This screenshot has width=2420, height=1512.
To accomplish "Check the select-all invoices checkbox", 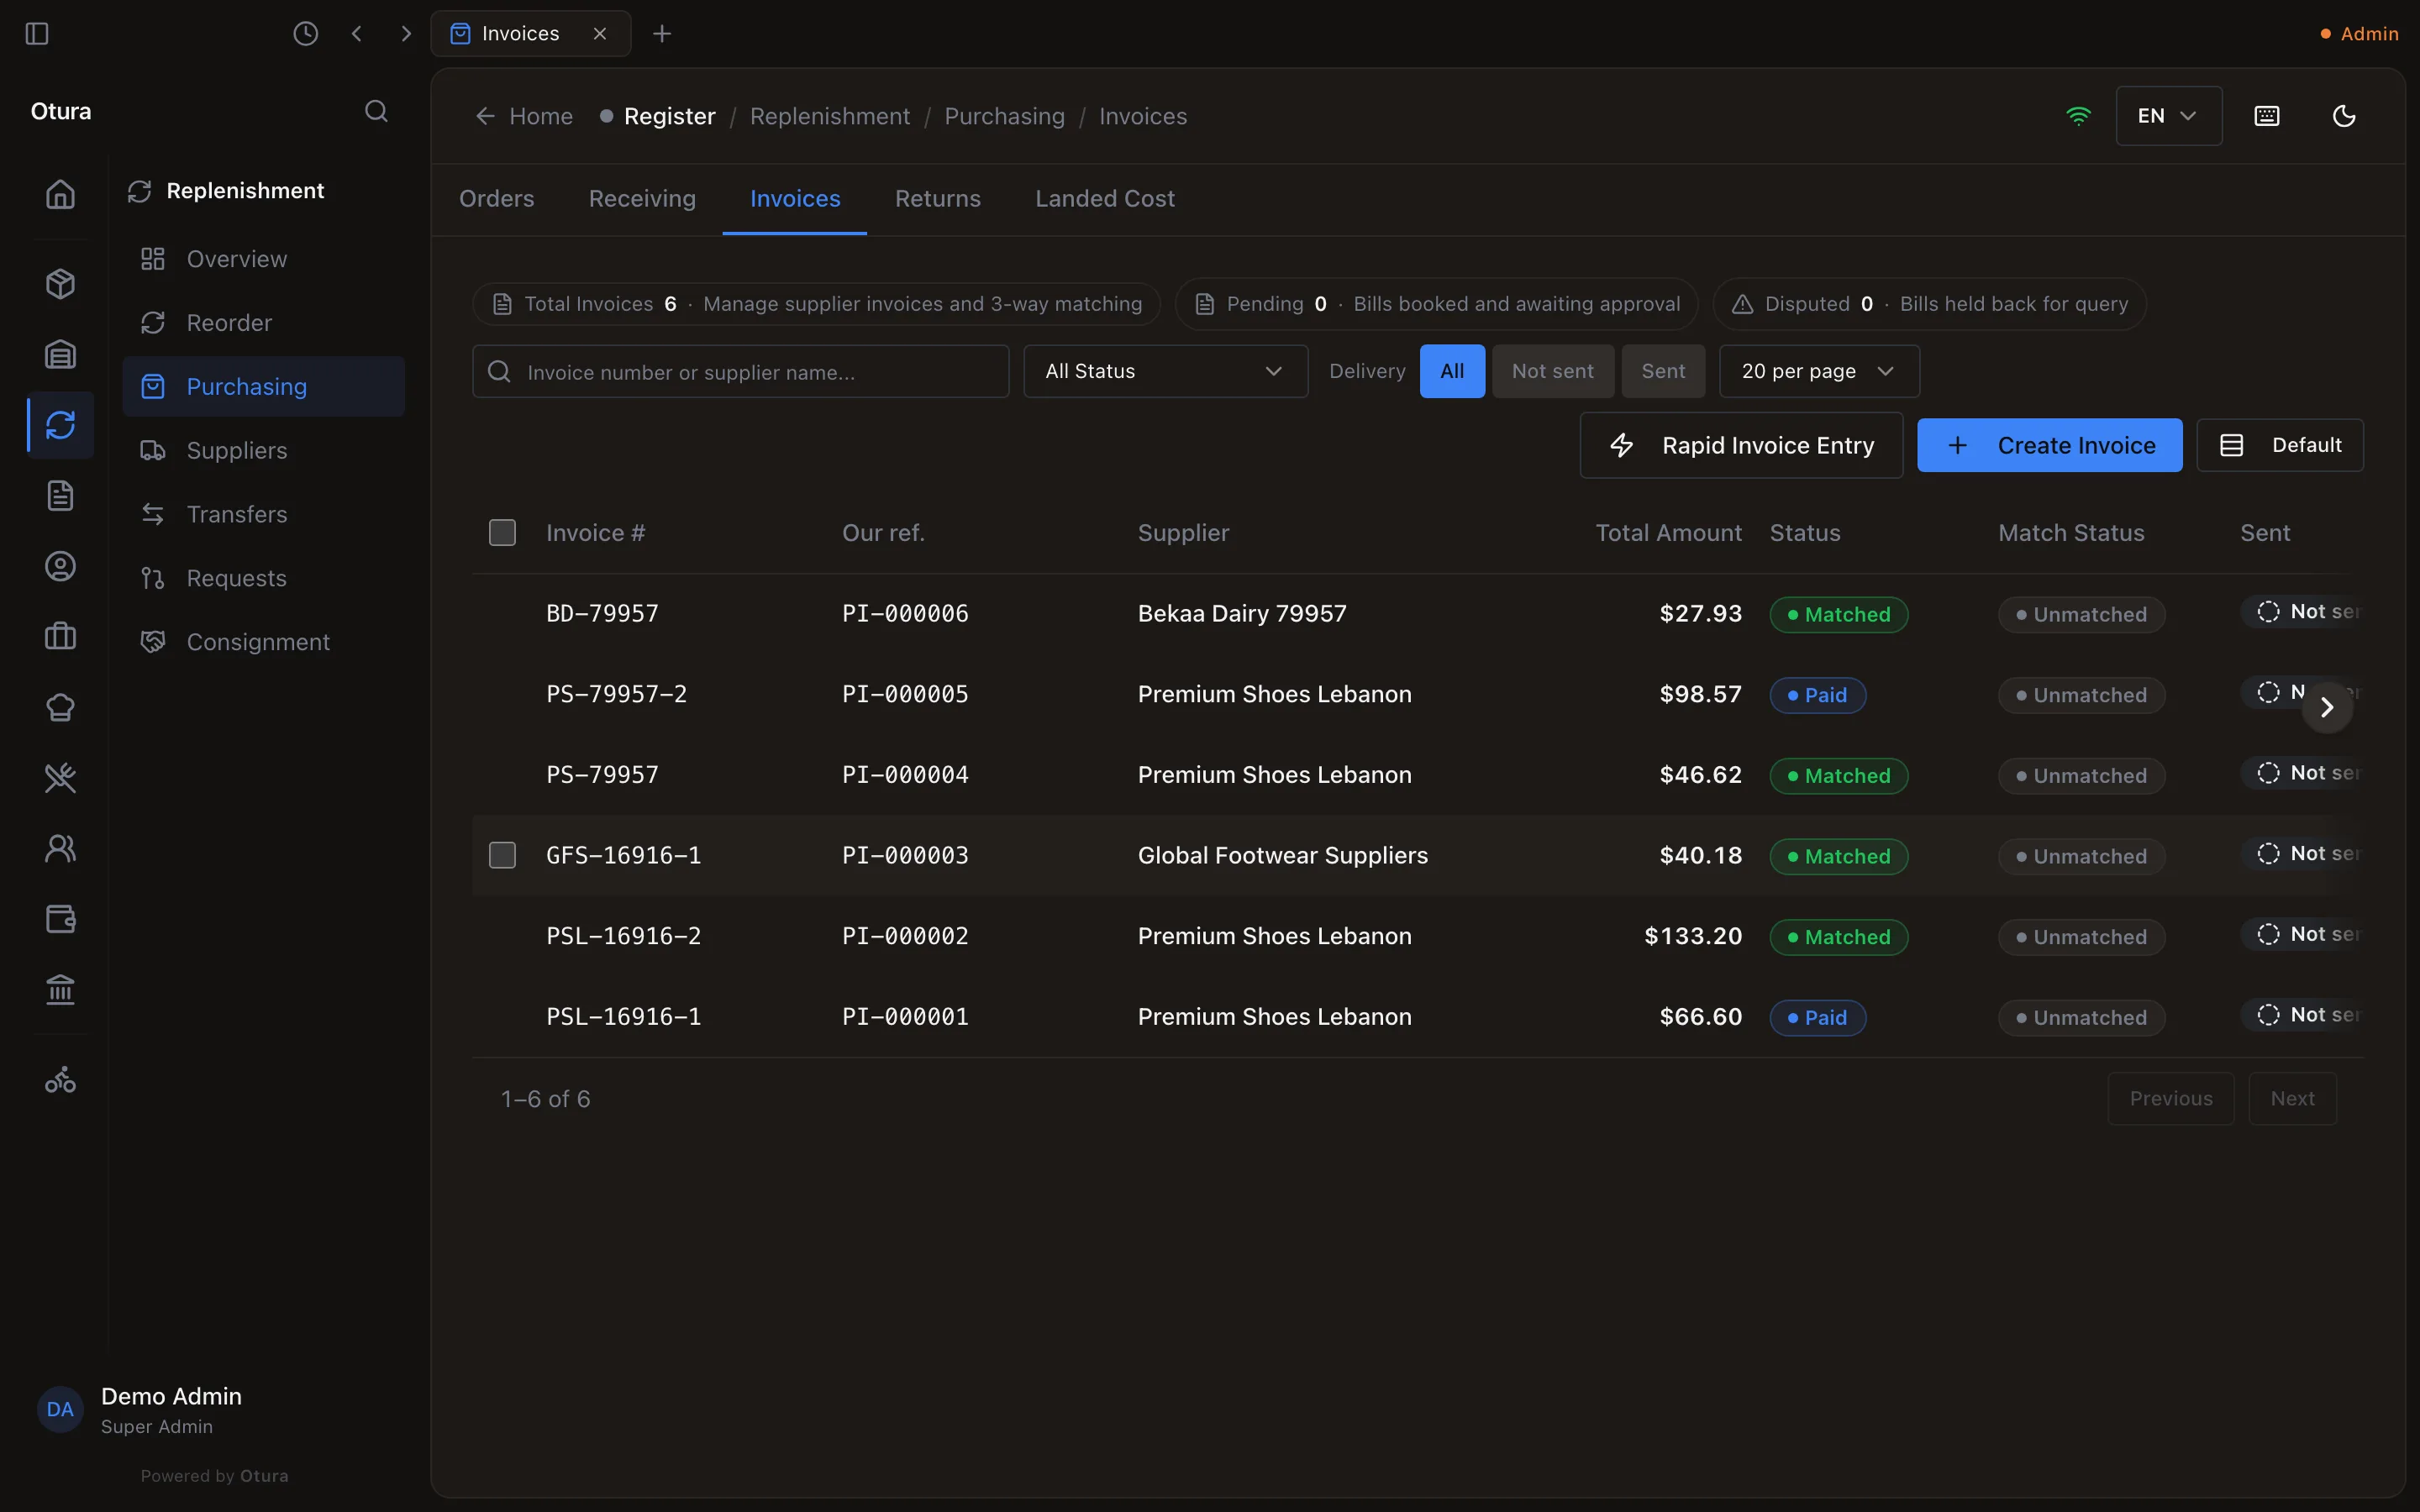I will pos(502,533).
